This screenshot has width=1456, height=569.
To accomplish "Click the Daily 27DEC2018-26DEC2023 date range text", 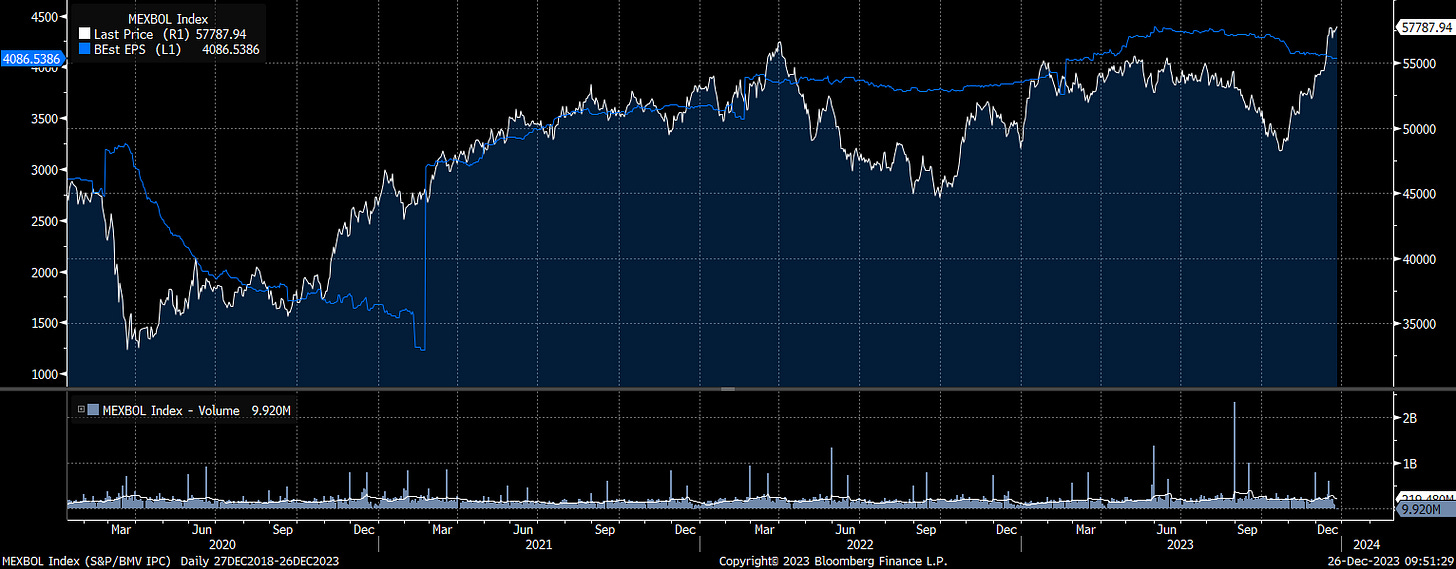I will [x=258, y=561].
